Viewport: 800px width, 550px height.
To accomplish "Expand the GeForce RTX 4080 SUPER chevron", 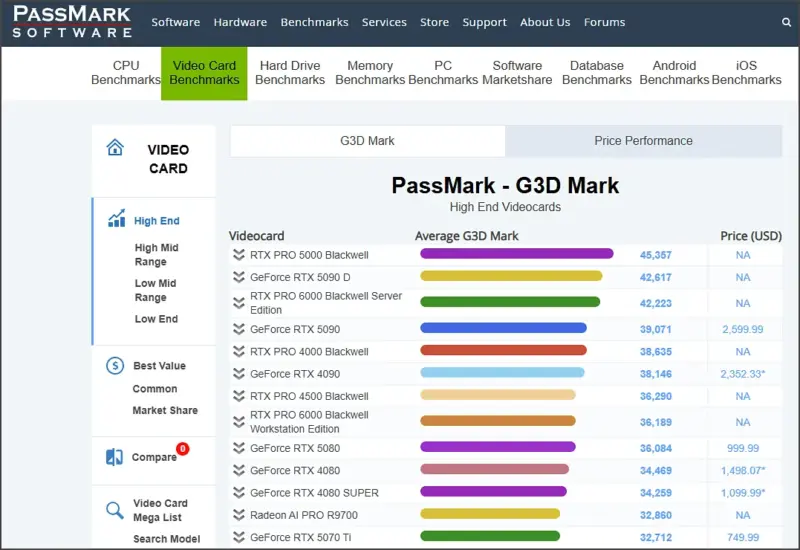I will click(239, 492).
